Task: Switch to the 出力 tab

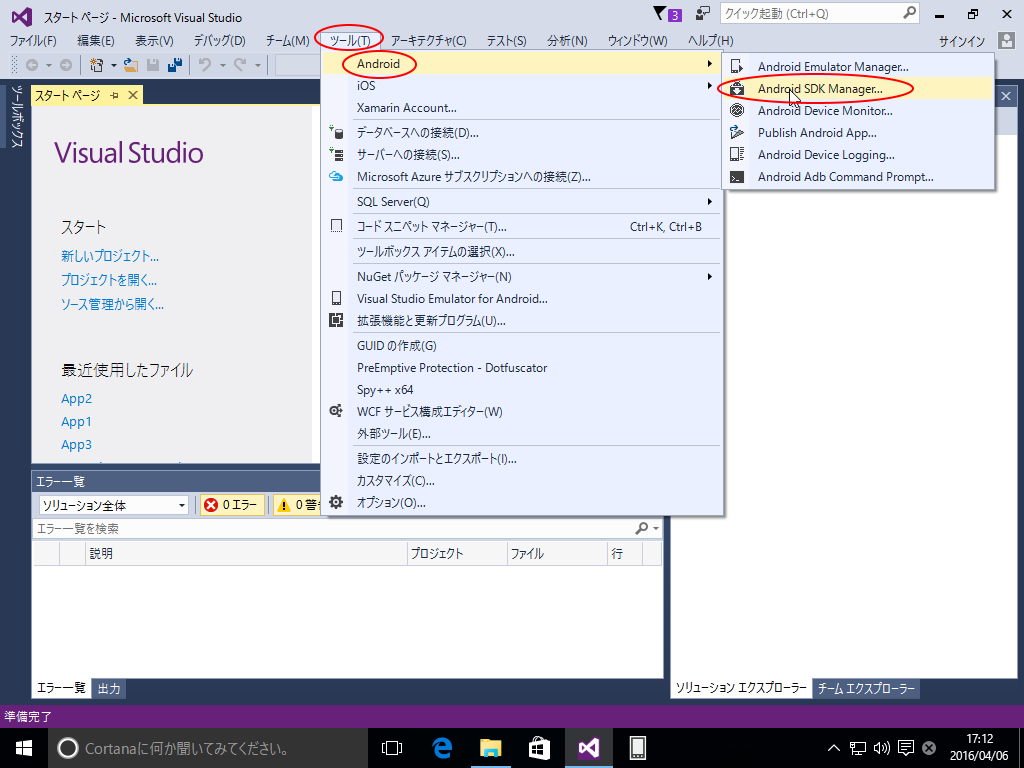Action: pyautogui.click(x=109, y=688)
